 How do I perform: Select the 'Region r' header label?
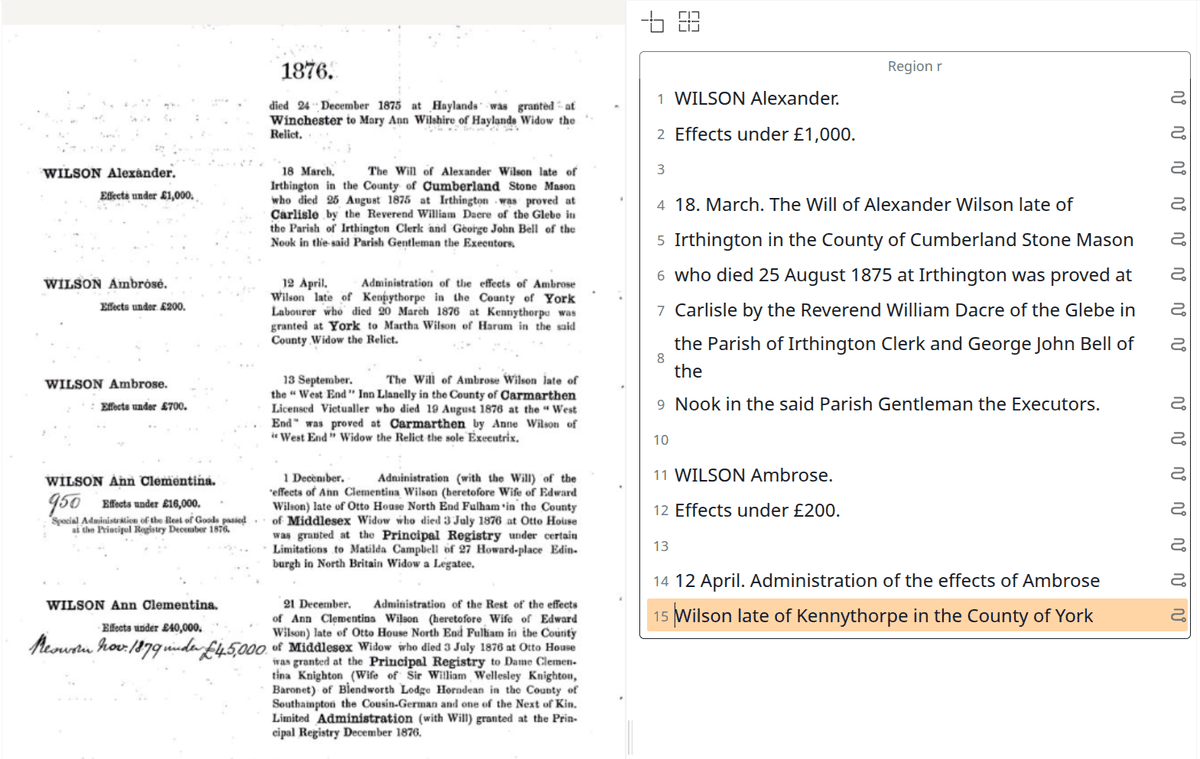pos(915,66)
